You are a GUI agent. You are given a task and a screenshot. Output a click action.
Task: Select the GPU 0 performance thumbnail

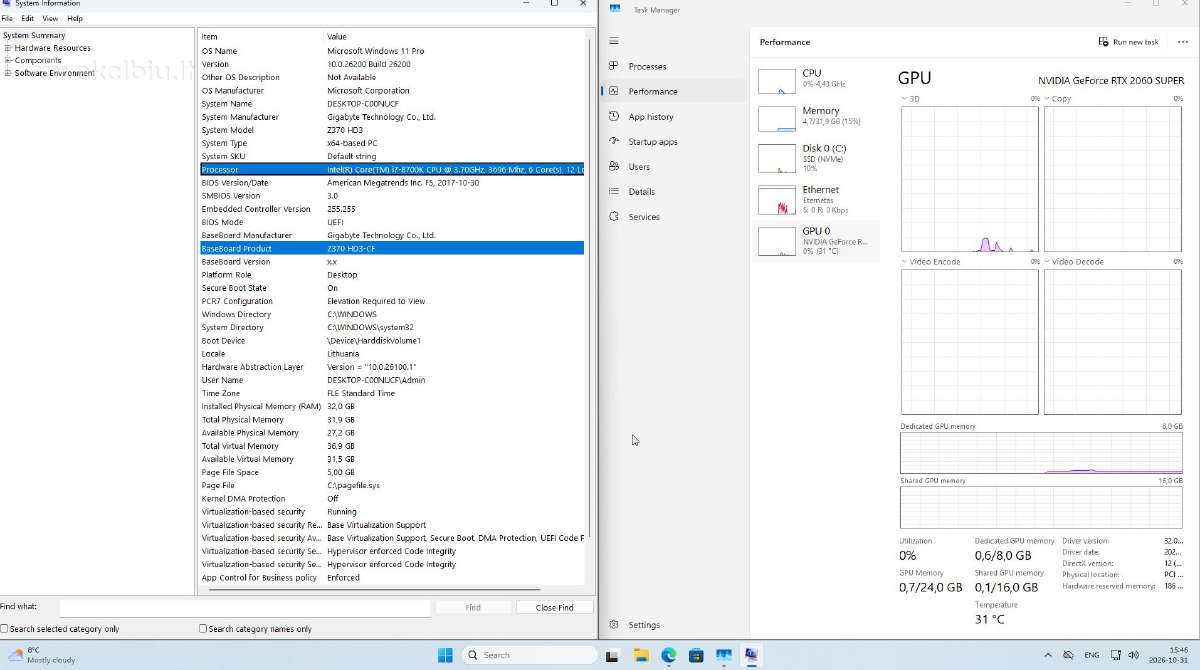tap(816, 241)
